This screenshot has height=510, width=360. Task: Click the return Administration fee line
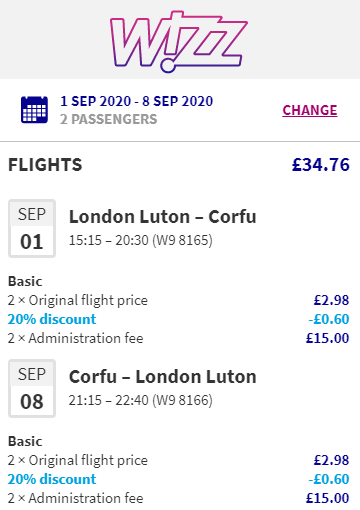click(x=179, y=498)
